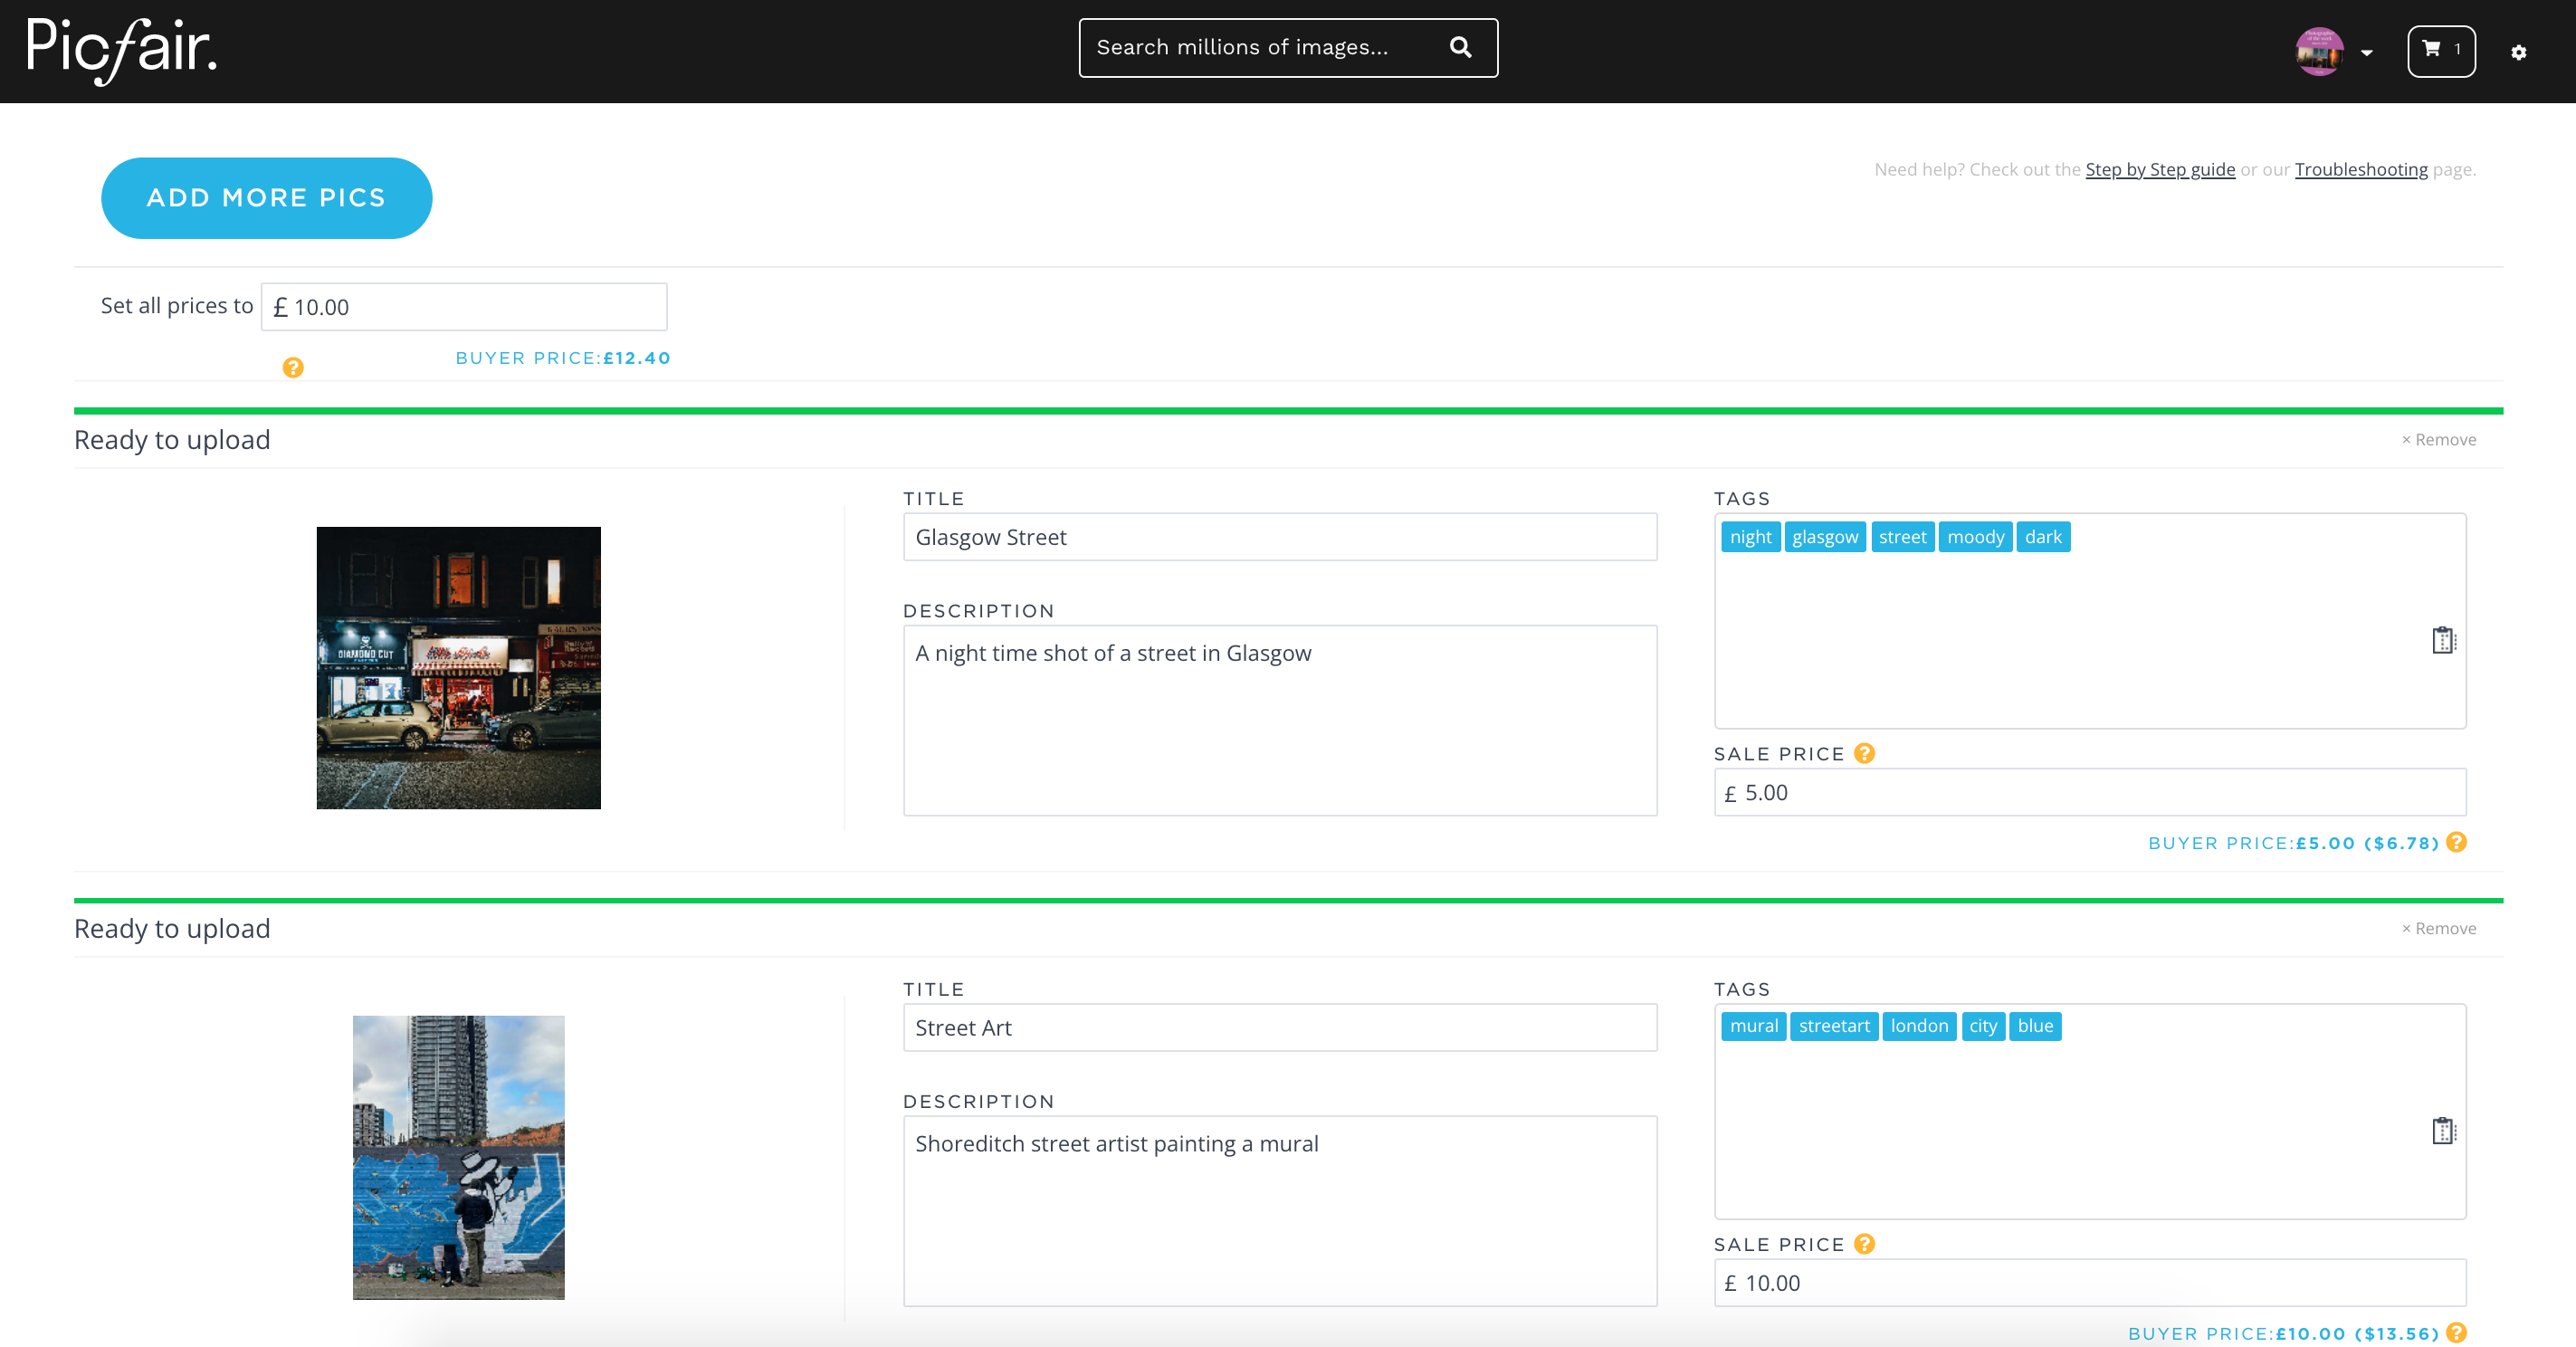This screenshot has height=1347, width=2576.
Task: Buyer price £10.00 ($13.56) help icon
Action: 2456,1332
